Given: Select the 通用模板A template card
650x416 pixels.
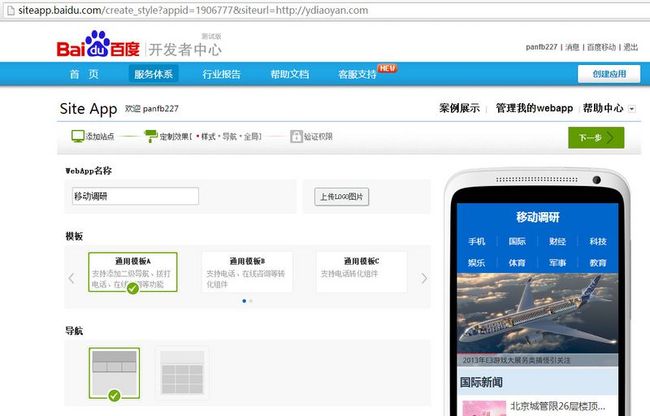Looking at the screenshot, I should coord(133,272).
